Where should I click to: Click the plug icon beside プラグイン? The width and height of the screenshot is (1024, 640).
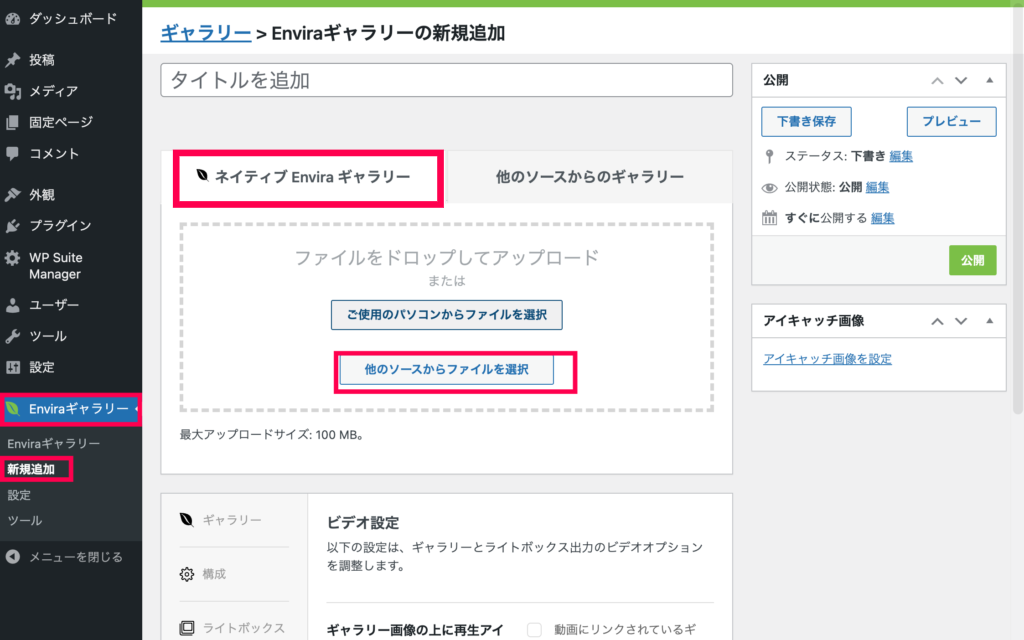(x=12, y=226)
